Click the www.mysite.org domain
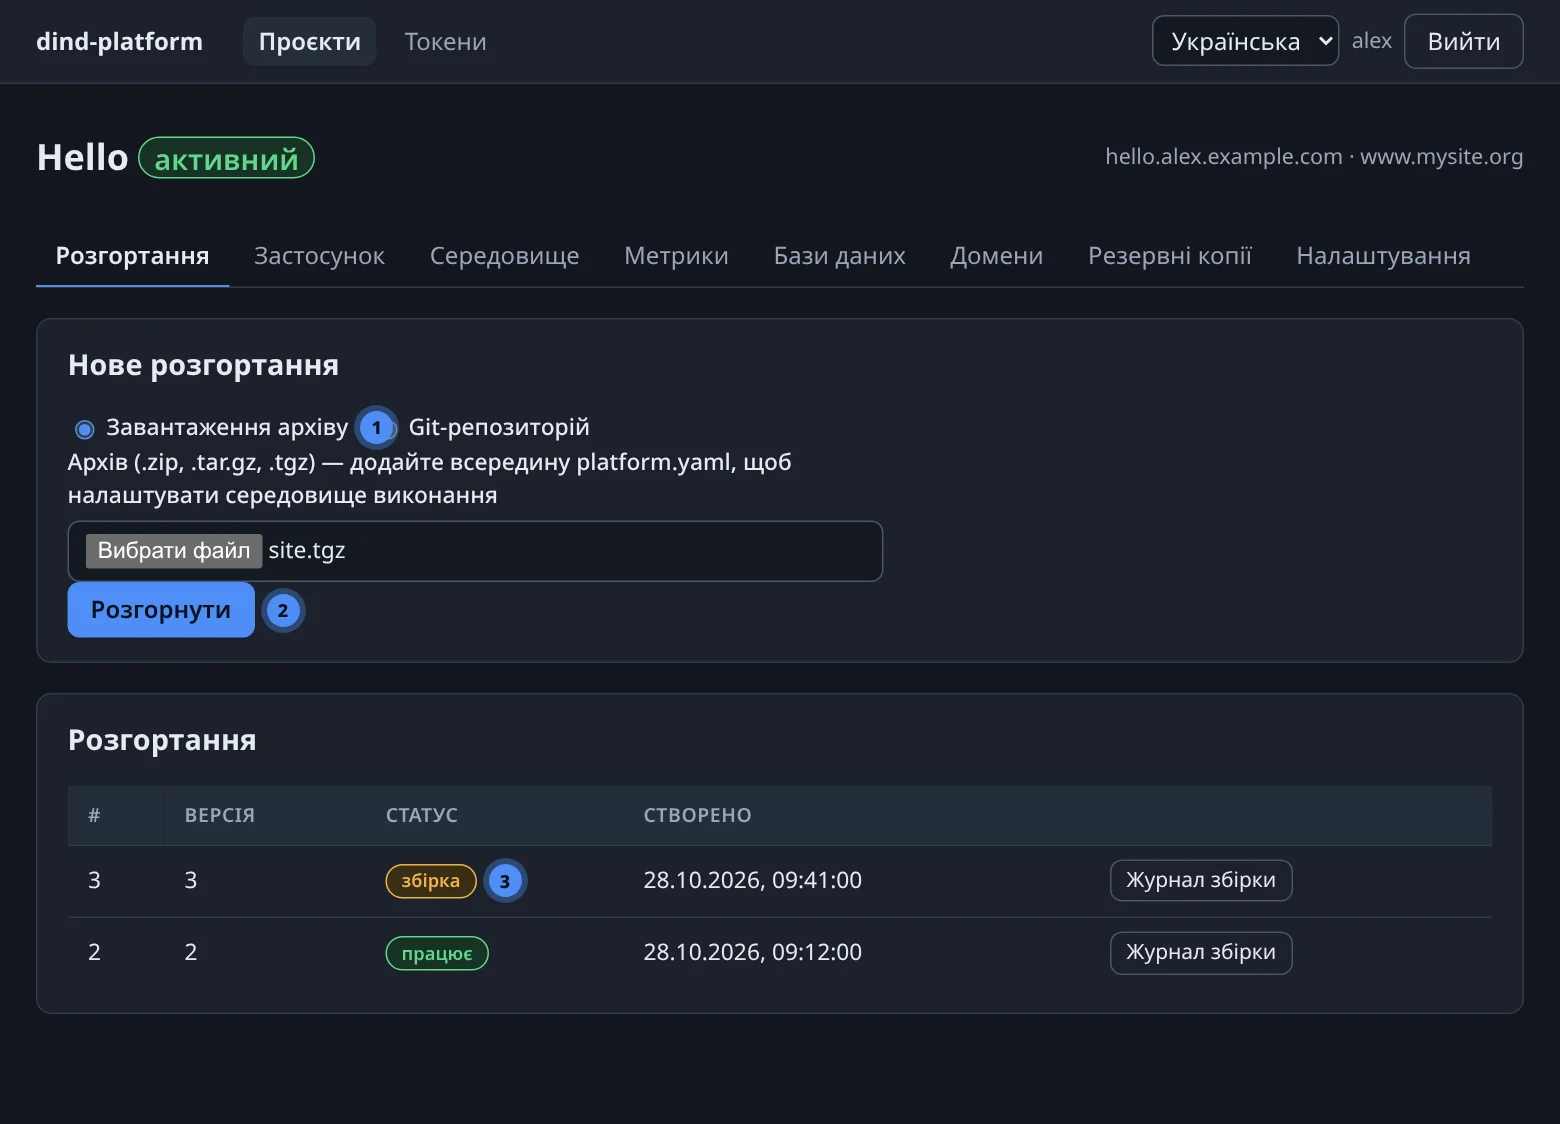Image resolution: width=1560 pixels, height=1124 pixels. click(x=1441, y=156)
